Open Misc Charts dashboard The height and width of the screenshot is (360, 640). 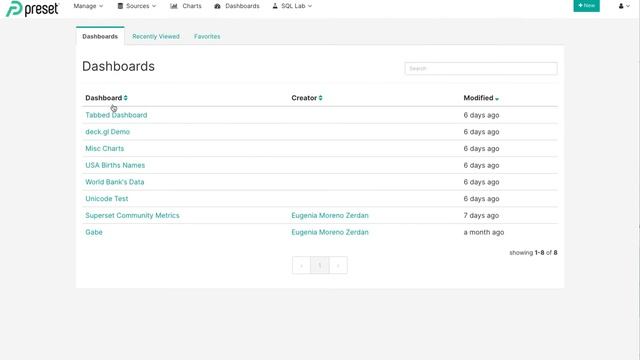pos(104,149)
